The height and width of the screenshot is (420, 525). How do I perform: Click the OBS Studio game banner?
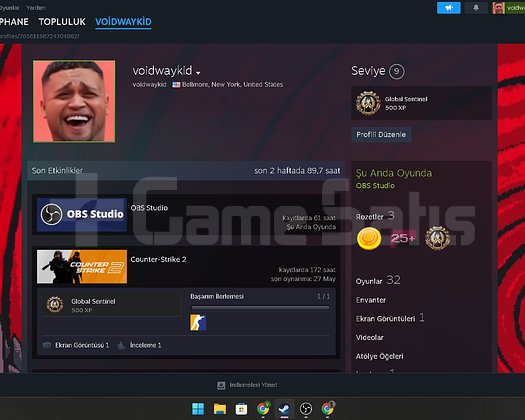[82, 214]
